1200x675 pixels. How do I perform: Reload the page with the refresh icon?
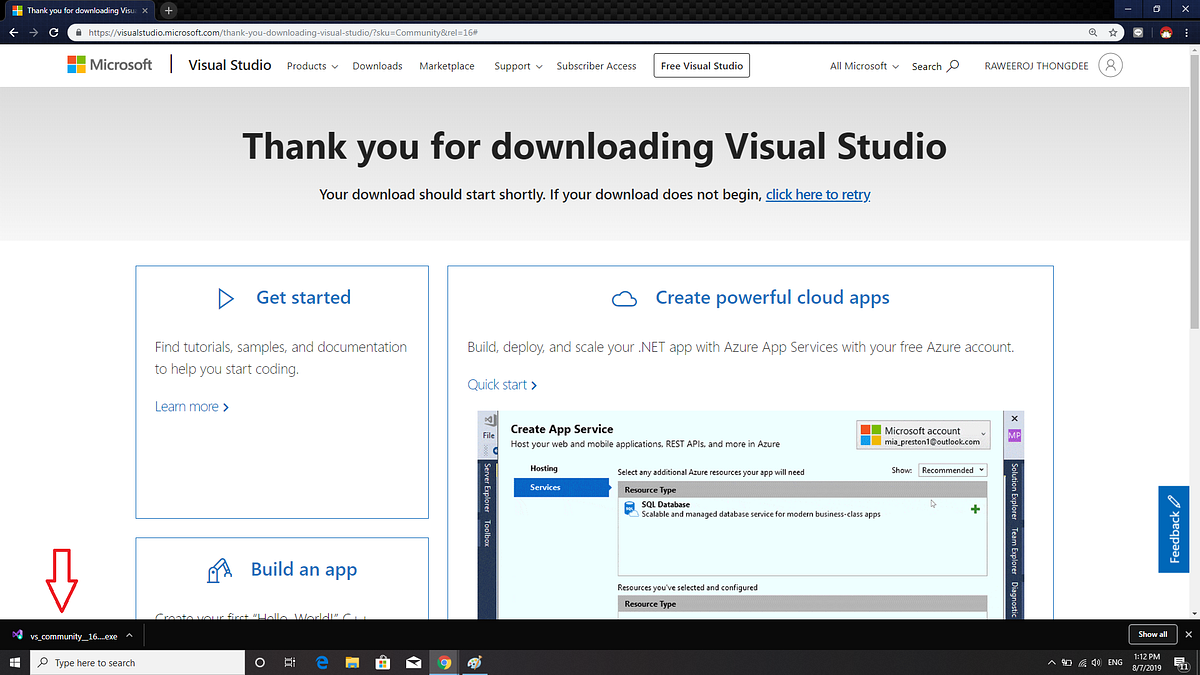click(x=56, y=32)
